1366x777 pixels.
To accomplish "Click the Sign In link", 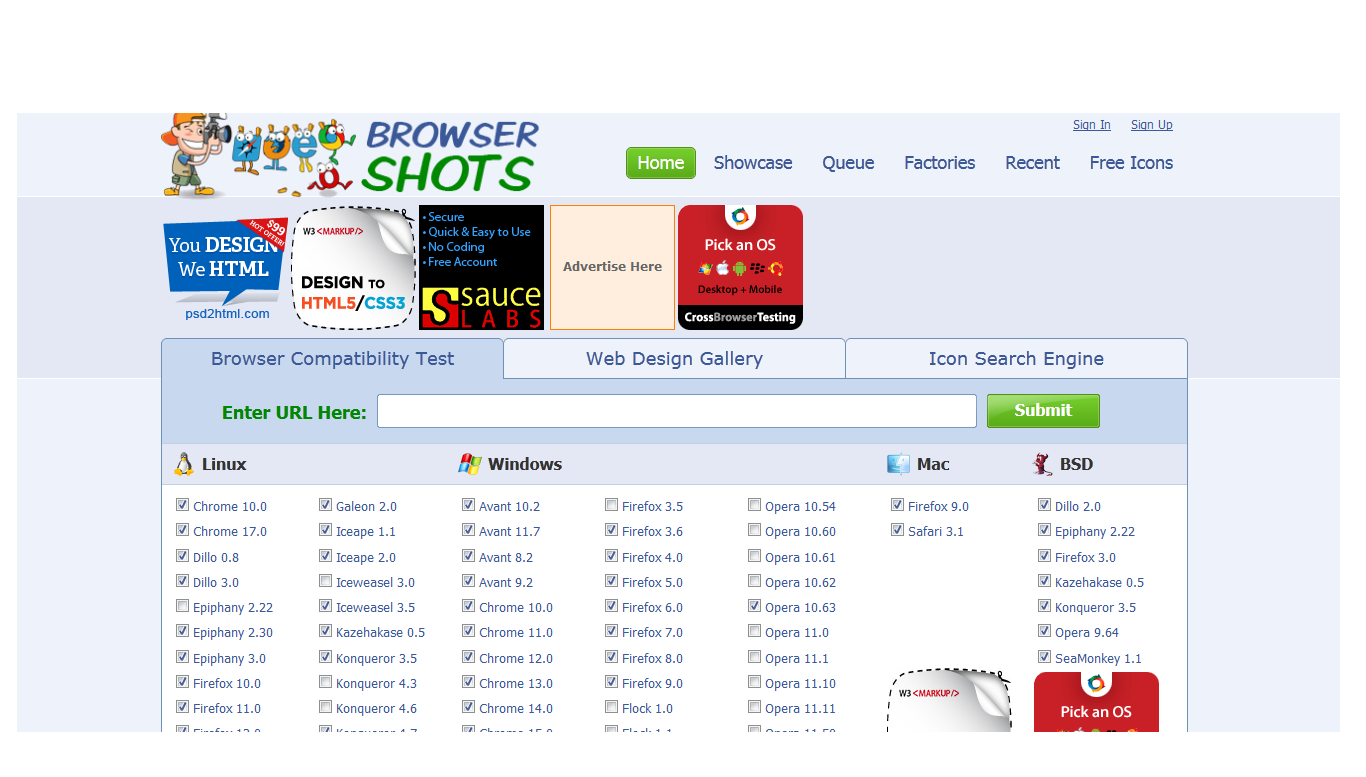I will (1091, 124).
